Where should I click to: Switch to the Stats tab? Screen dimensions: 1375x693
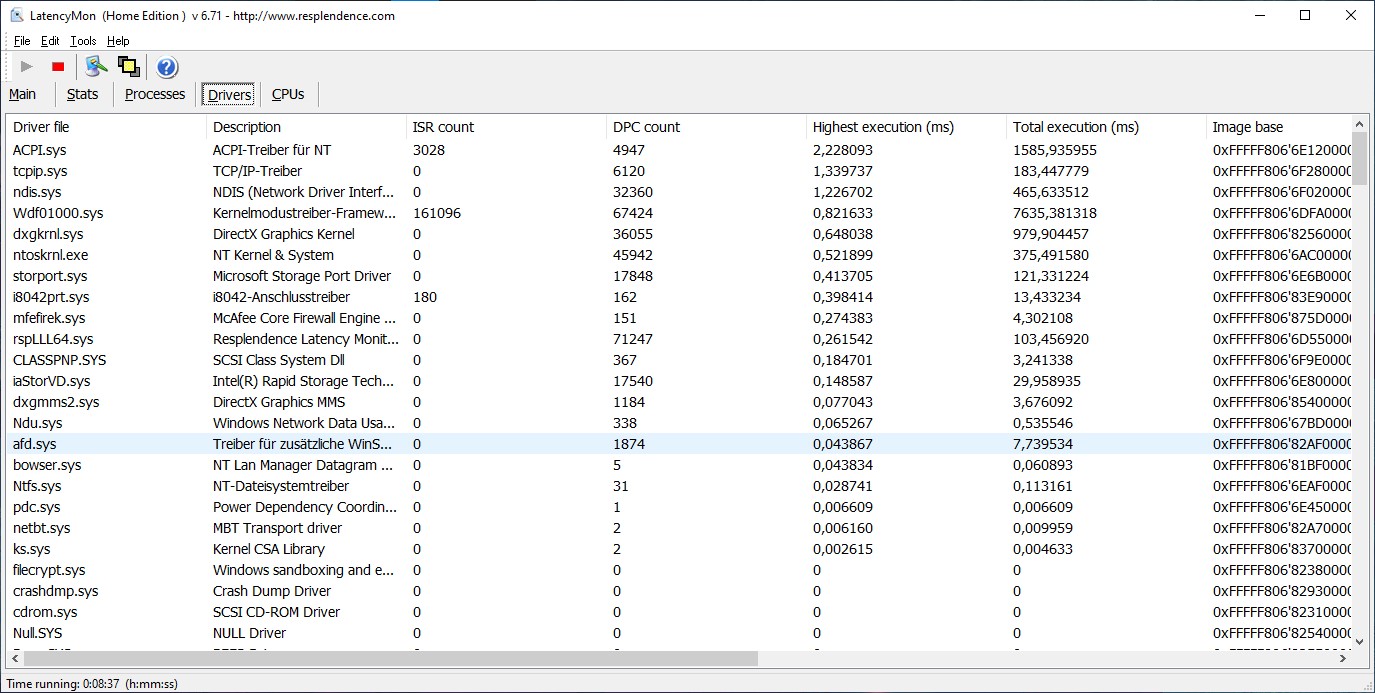(82, 94)
